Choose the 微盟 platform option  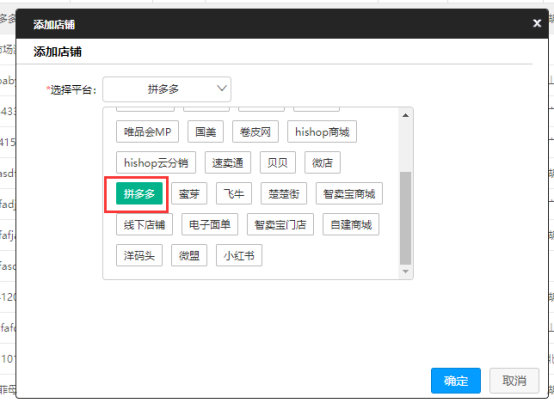point(189,255)
